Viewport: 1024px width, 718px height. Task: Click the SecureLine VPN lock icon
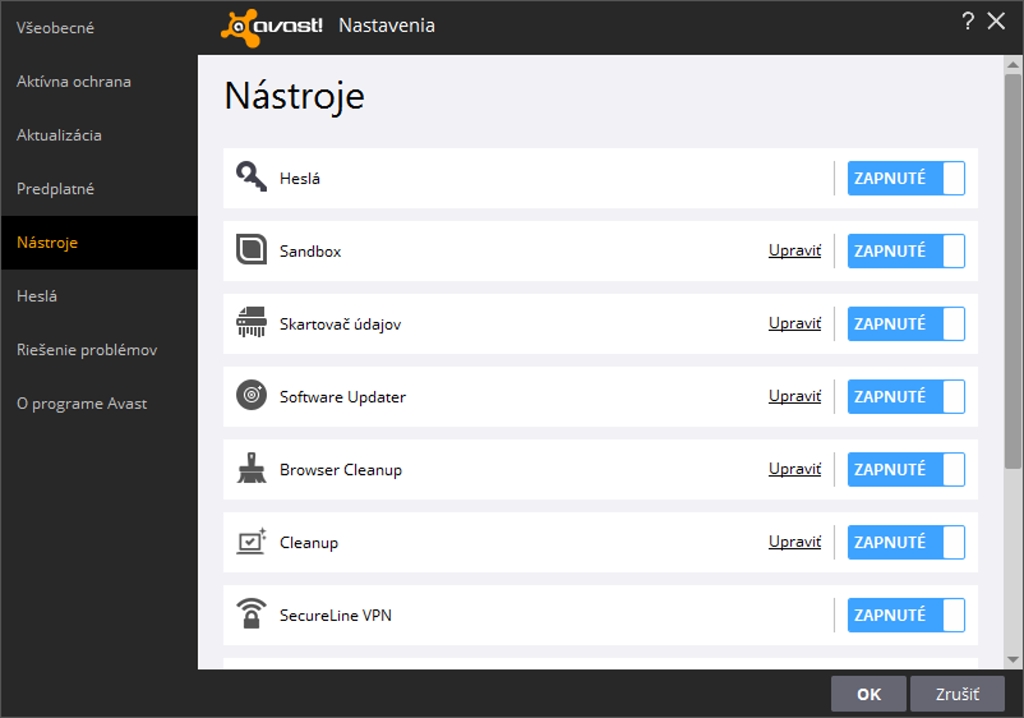(251, 614)
